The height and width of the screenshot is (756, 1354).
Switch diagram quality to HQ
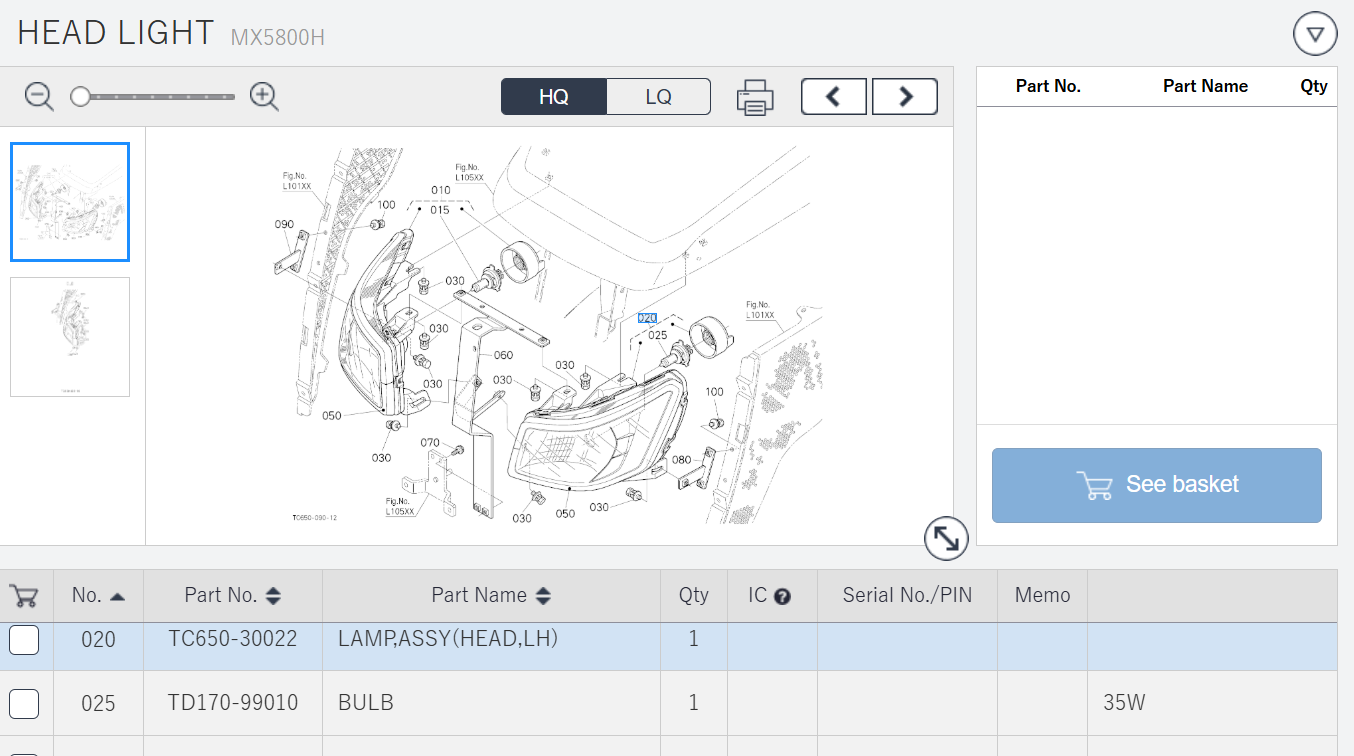[554, 97]
